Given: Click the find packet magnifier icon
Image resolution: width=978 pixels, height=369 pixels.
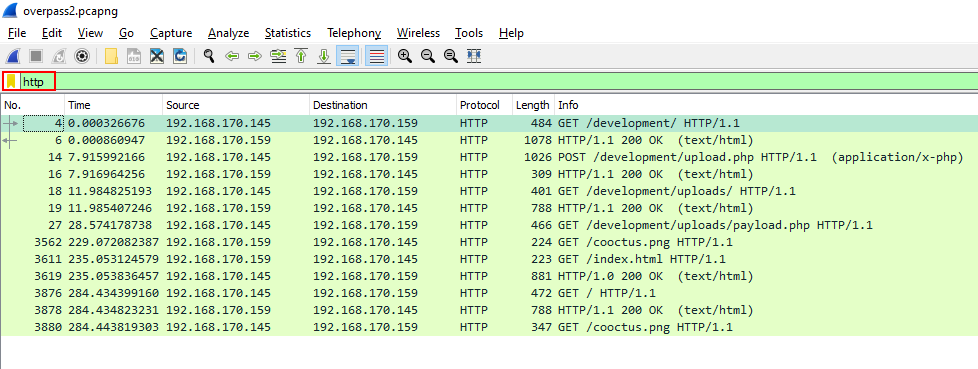Looking at the screenshot, I should pyautogui.click(x=210, y=56).
